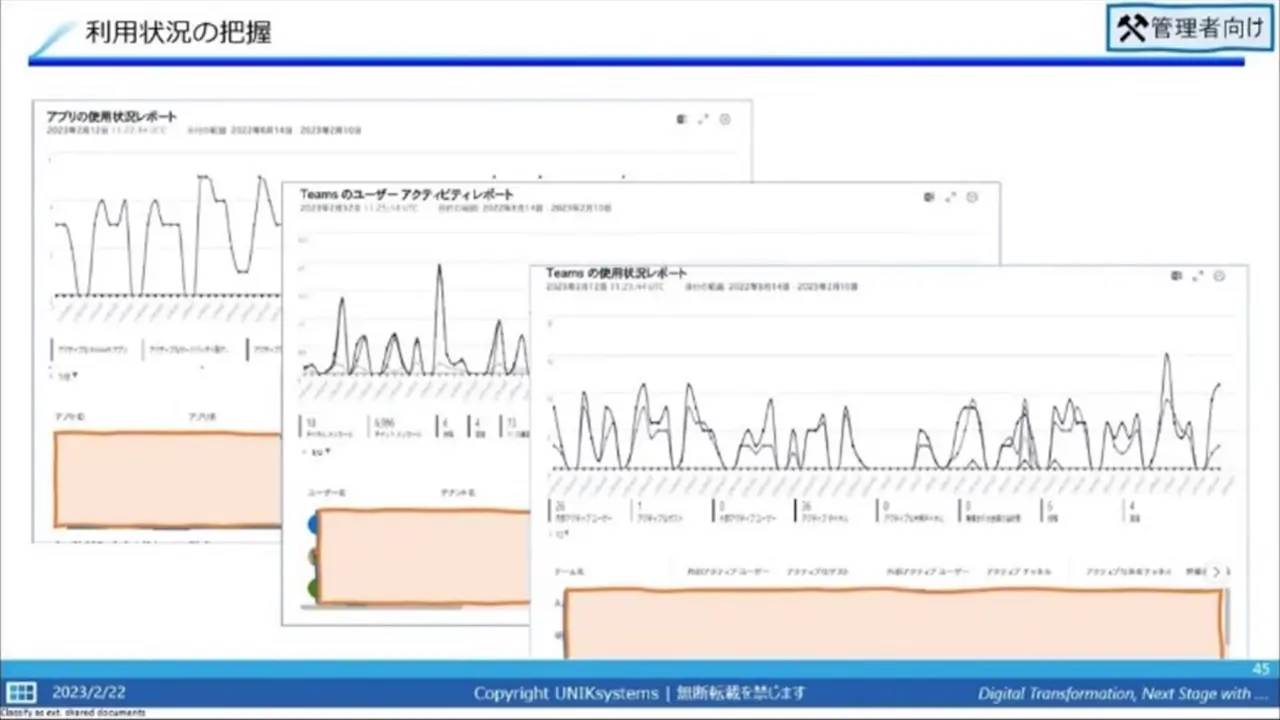Click the アプリの使用状況レポート title
1280x720 pixels.
111,117
